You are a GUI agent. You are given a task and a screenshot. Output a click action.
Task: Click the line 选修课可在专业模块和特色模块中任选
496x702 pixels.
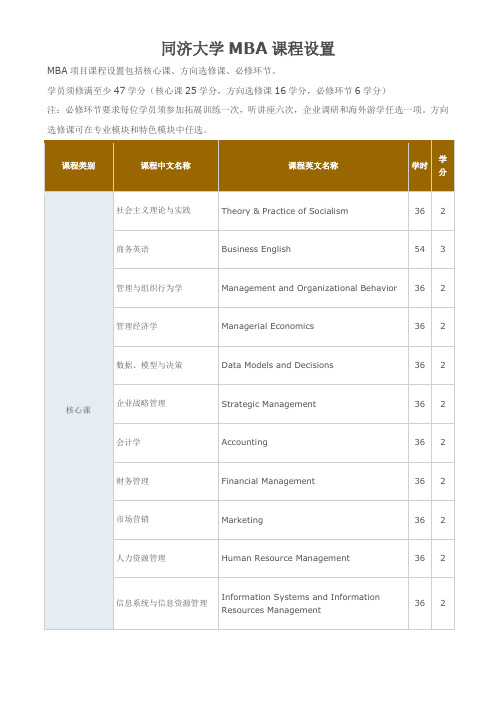click(x=128, y=130)
